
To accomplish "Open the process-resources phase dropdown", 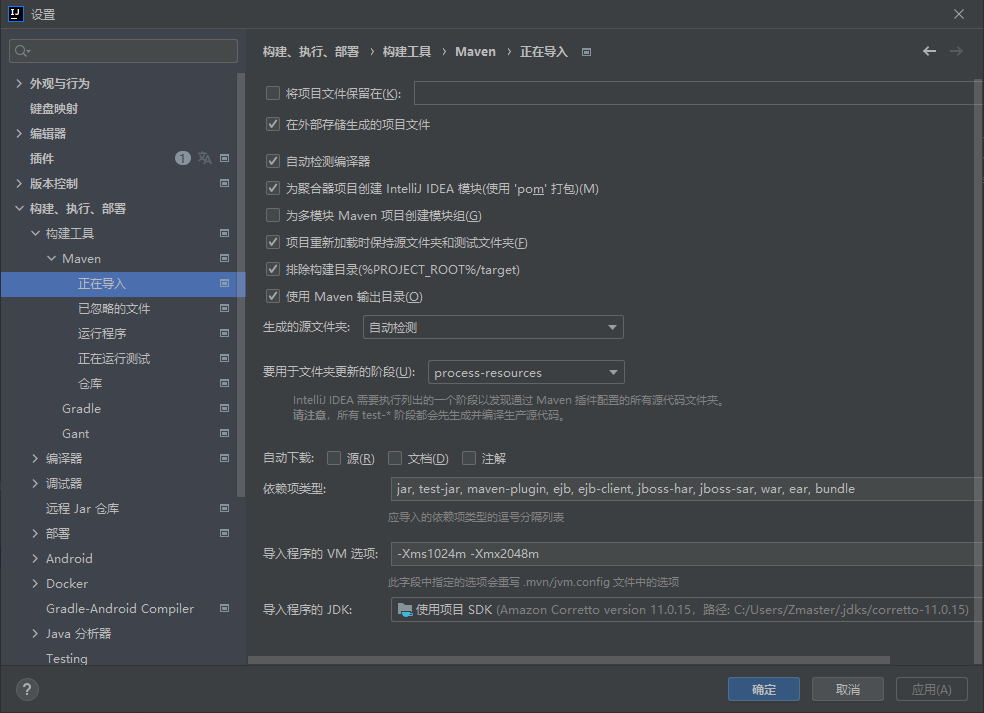I will 612,372.
